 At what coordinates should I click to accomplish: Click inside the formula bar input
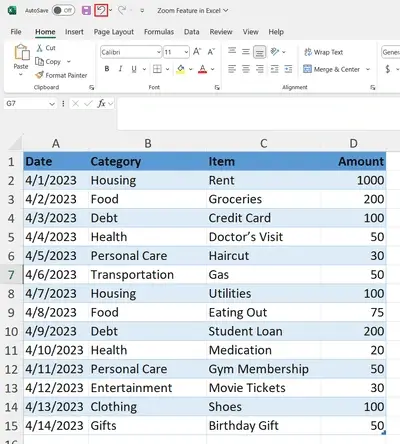pyautogui.click(x=258, y=113)
